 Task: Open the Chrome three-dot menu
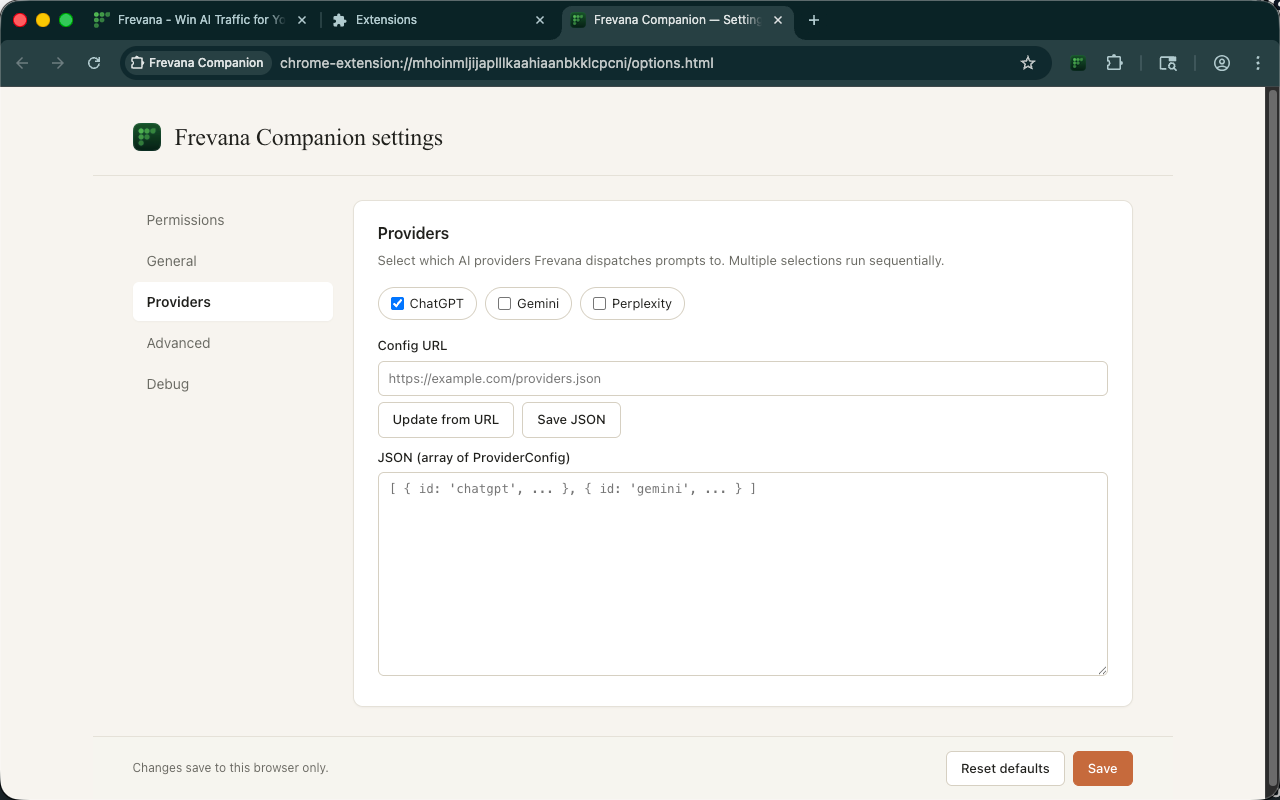(1258, 63)
